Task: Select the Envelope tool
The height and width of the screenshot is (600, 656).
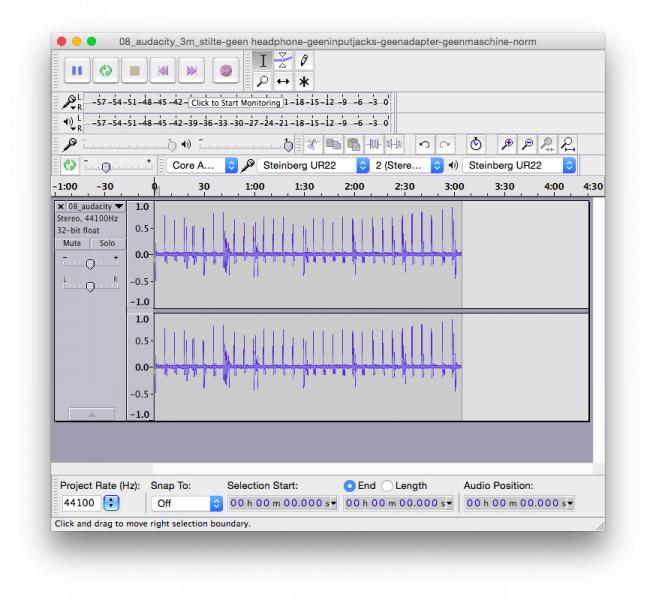Action: tap(283, 61)
